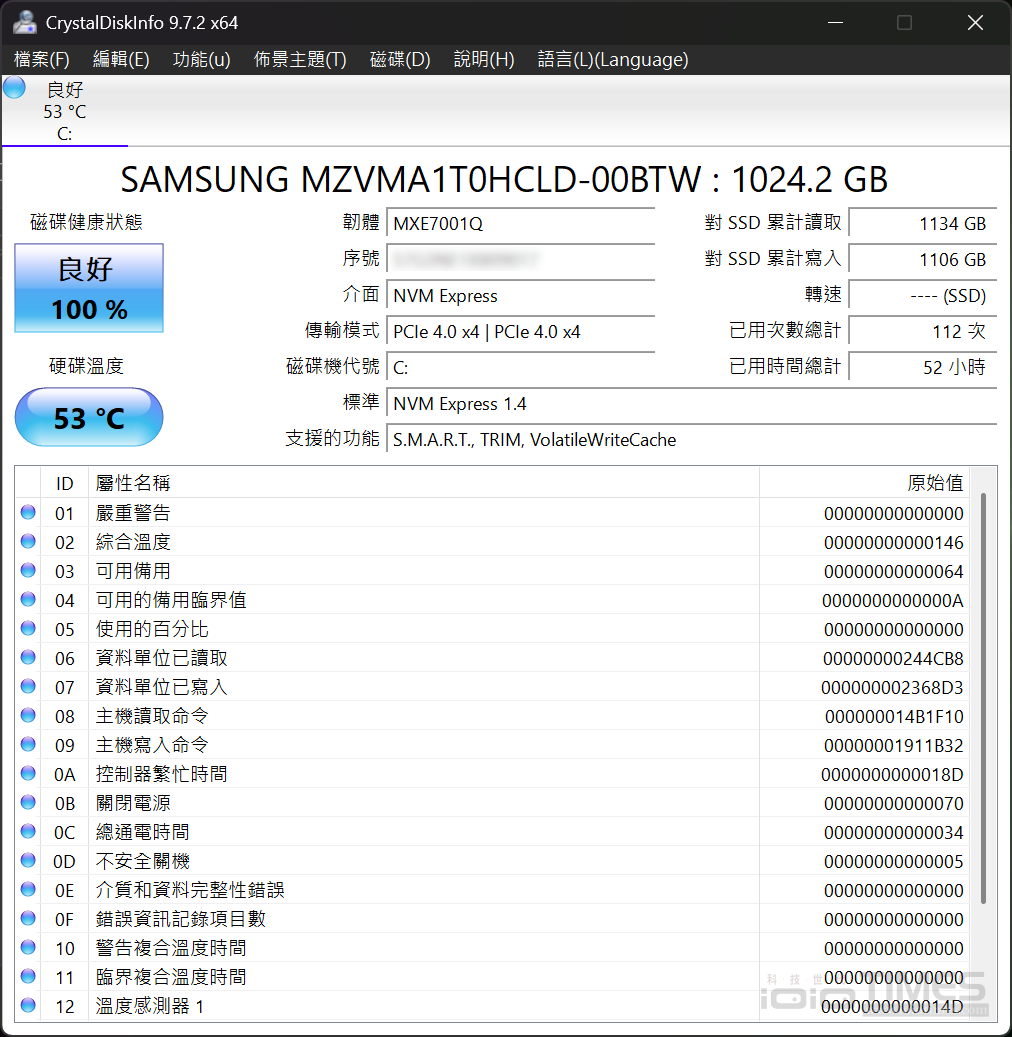Click power on hours value 52 小時
This screenshot has height=1037, width=1012.
(923, 367)
